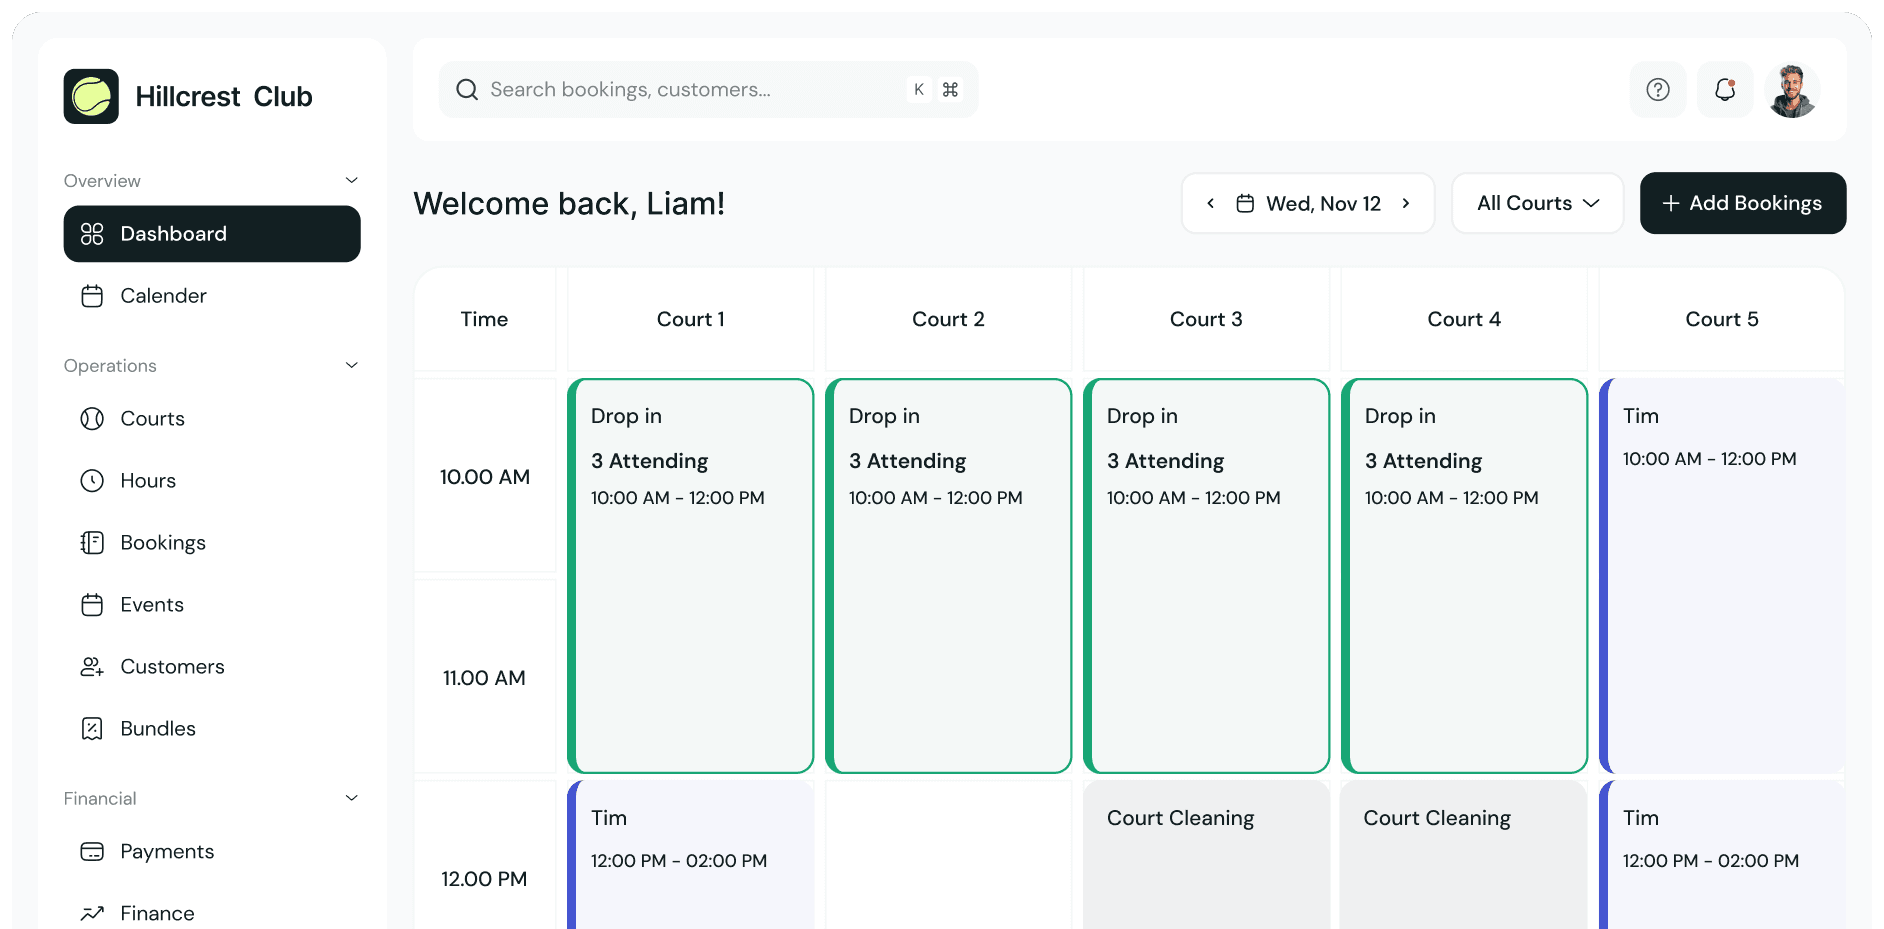1884x929 pixels.
Task: Open the All Courts dropdown
Action: tap(1536, 203)
